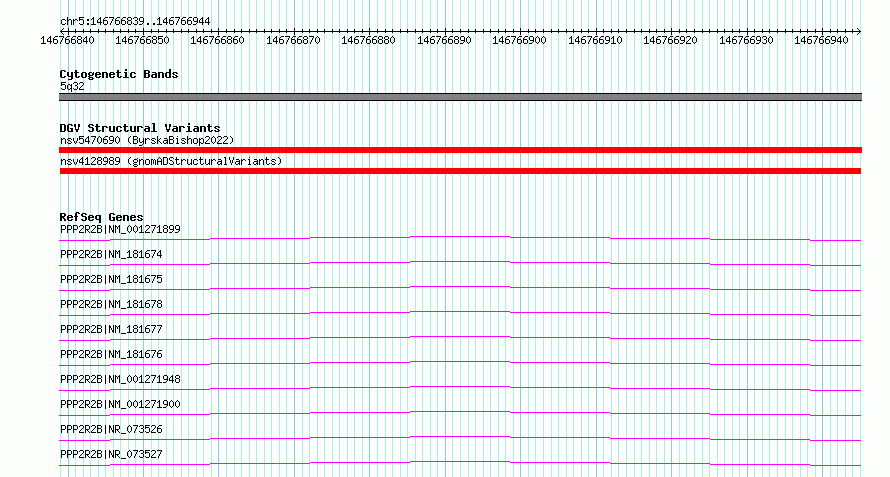Viewport: 890px width, 477px height.
Task: Open transcript PPP2R2B|NR_073526
Action: point(111,429)
